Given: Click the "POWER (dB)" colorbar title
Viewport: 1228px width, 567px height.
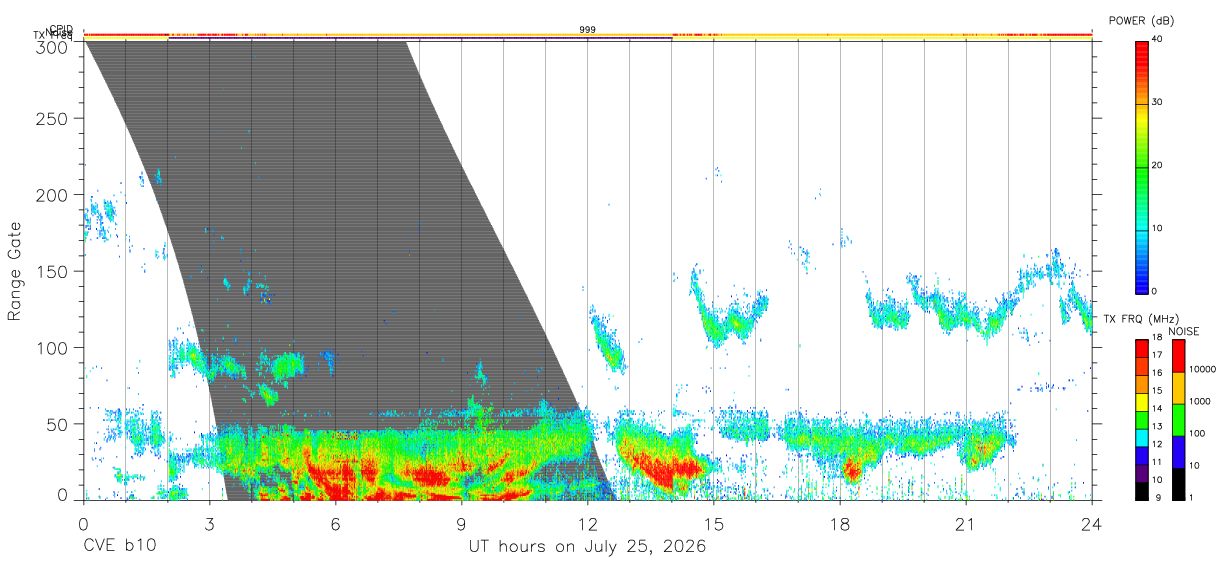Looking at the screenshot, I should tap(1142, 20).
